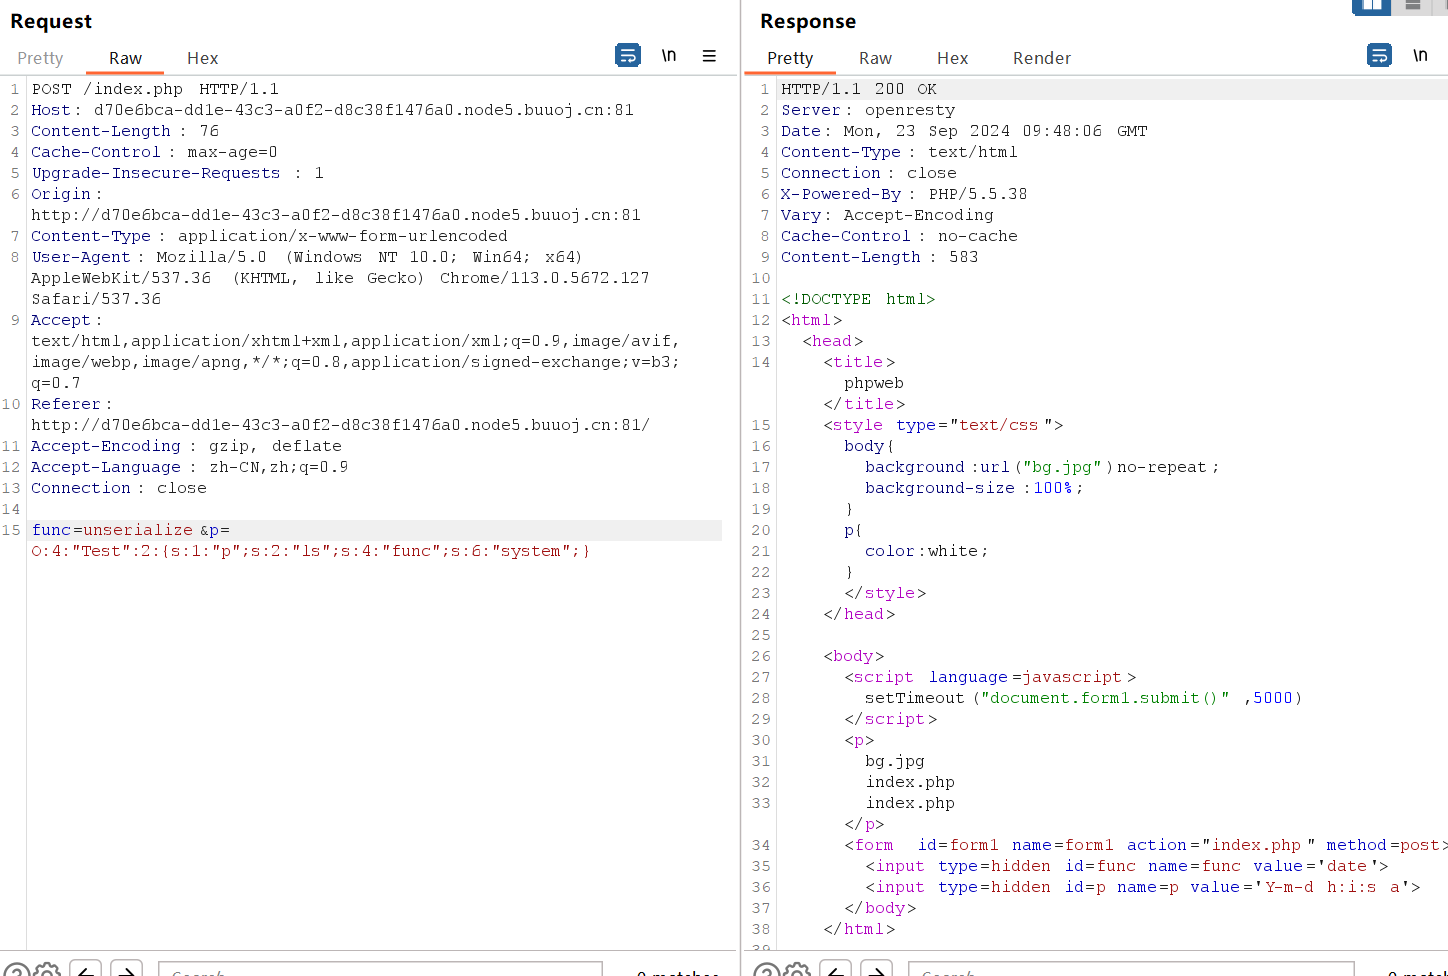This screenshot has width=1448, height=976.
Task: Click the 'color:white;' CSS line
Action: [x=926, y=551]
